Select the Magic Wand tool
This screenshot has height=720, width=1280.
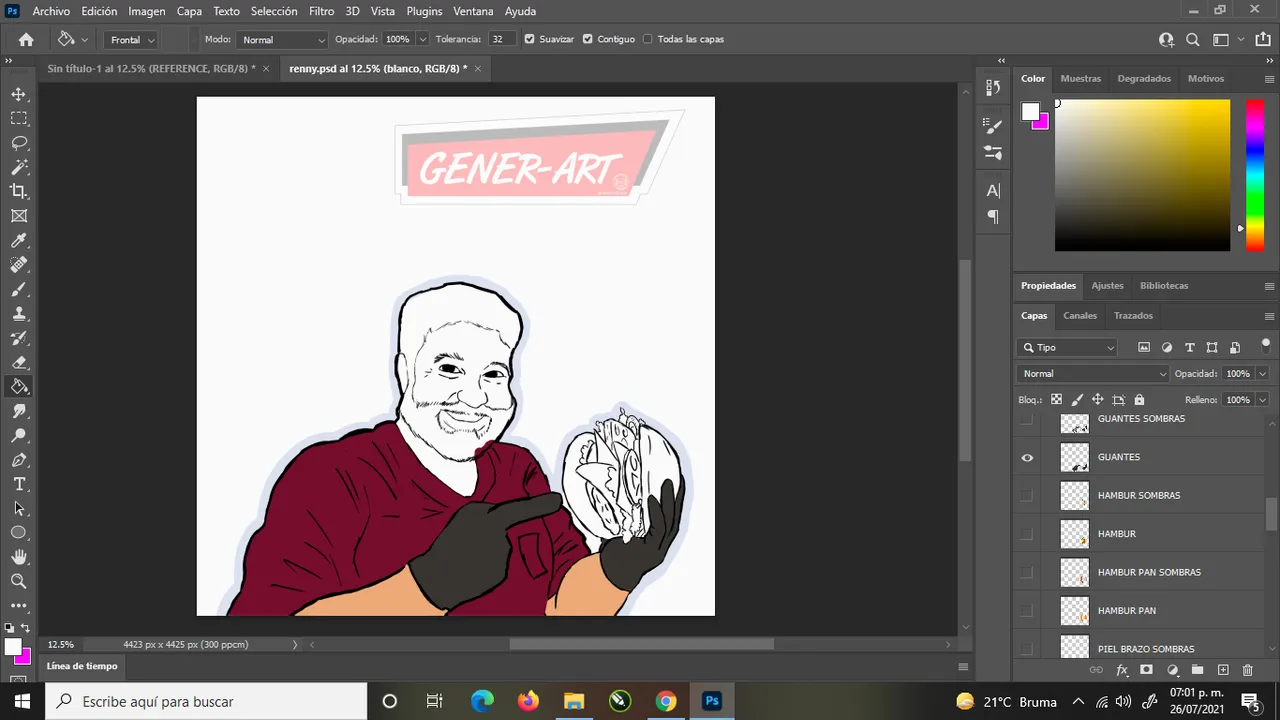pyautogui.click(x=19, y=167)
